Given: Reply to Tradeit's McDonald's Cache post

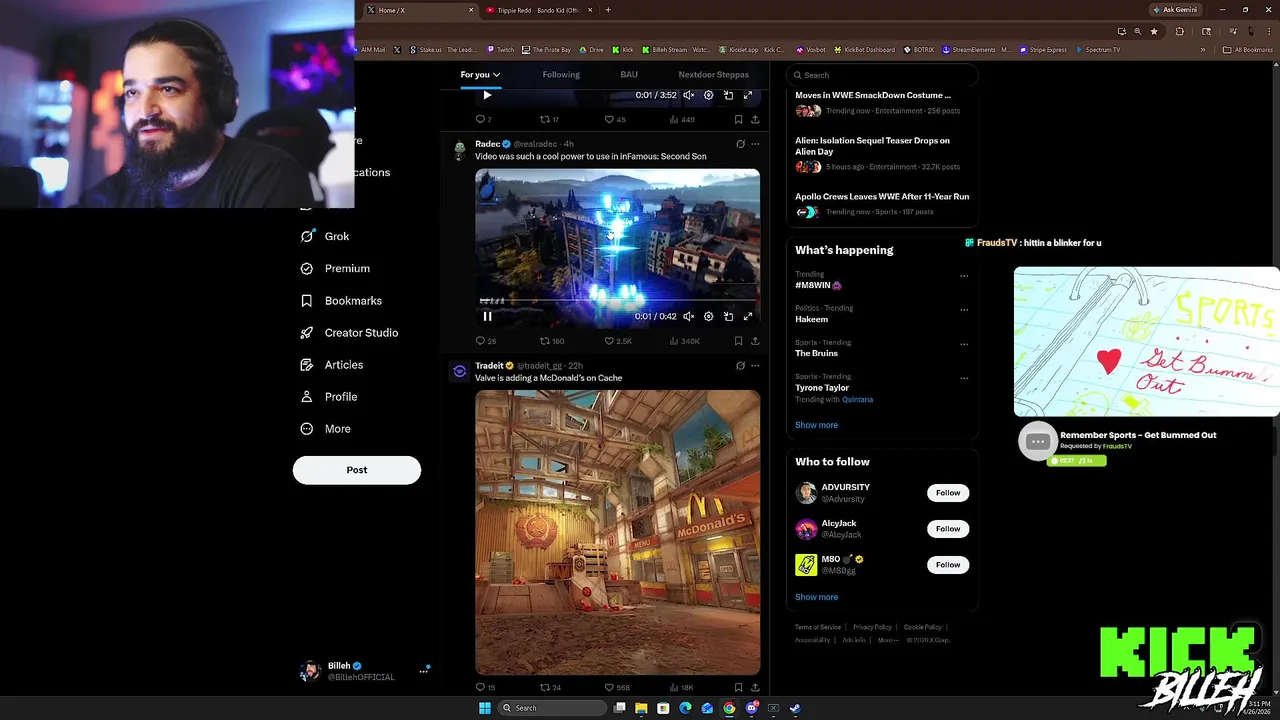Looking at the screenshot, I should [x=485, y=687].
